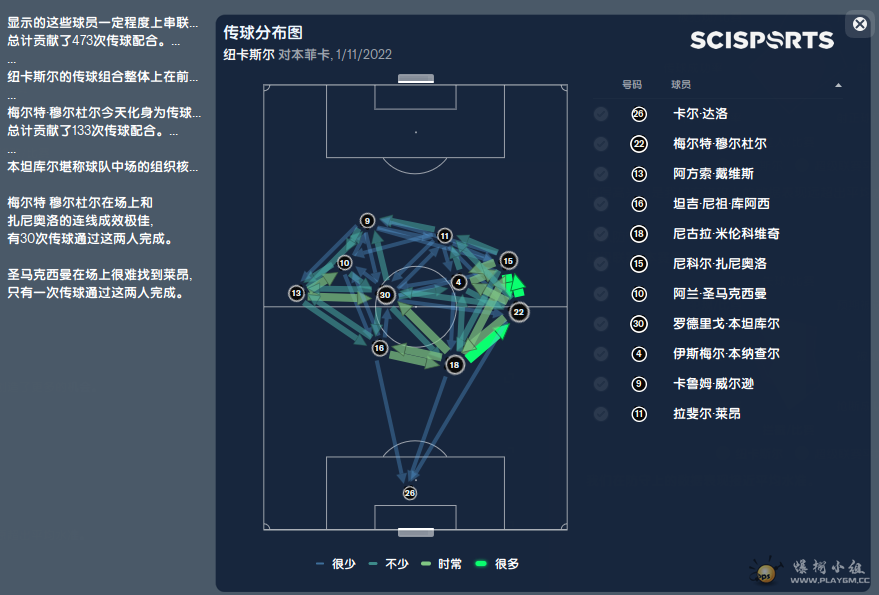The height and width of the screenshot is (595, 879).
Task: Open the text line 本坦库尔堪称球队中场的组织核...
Action: click(103, 167)
